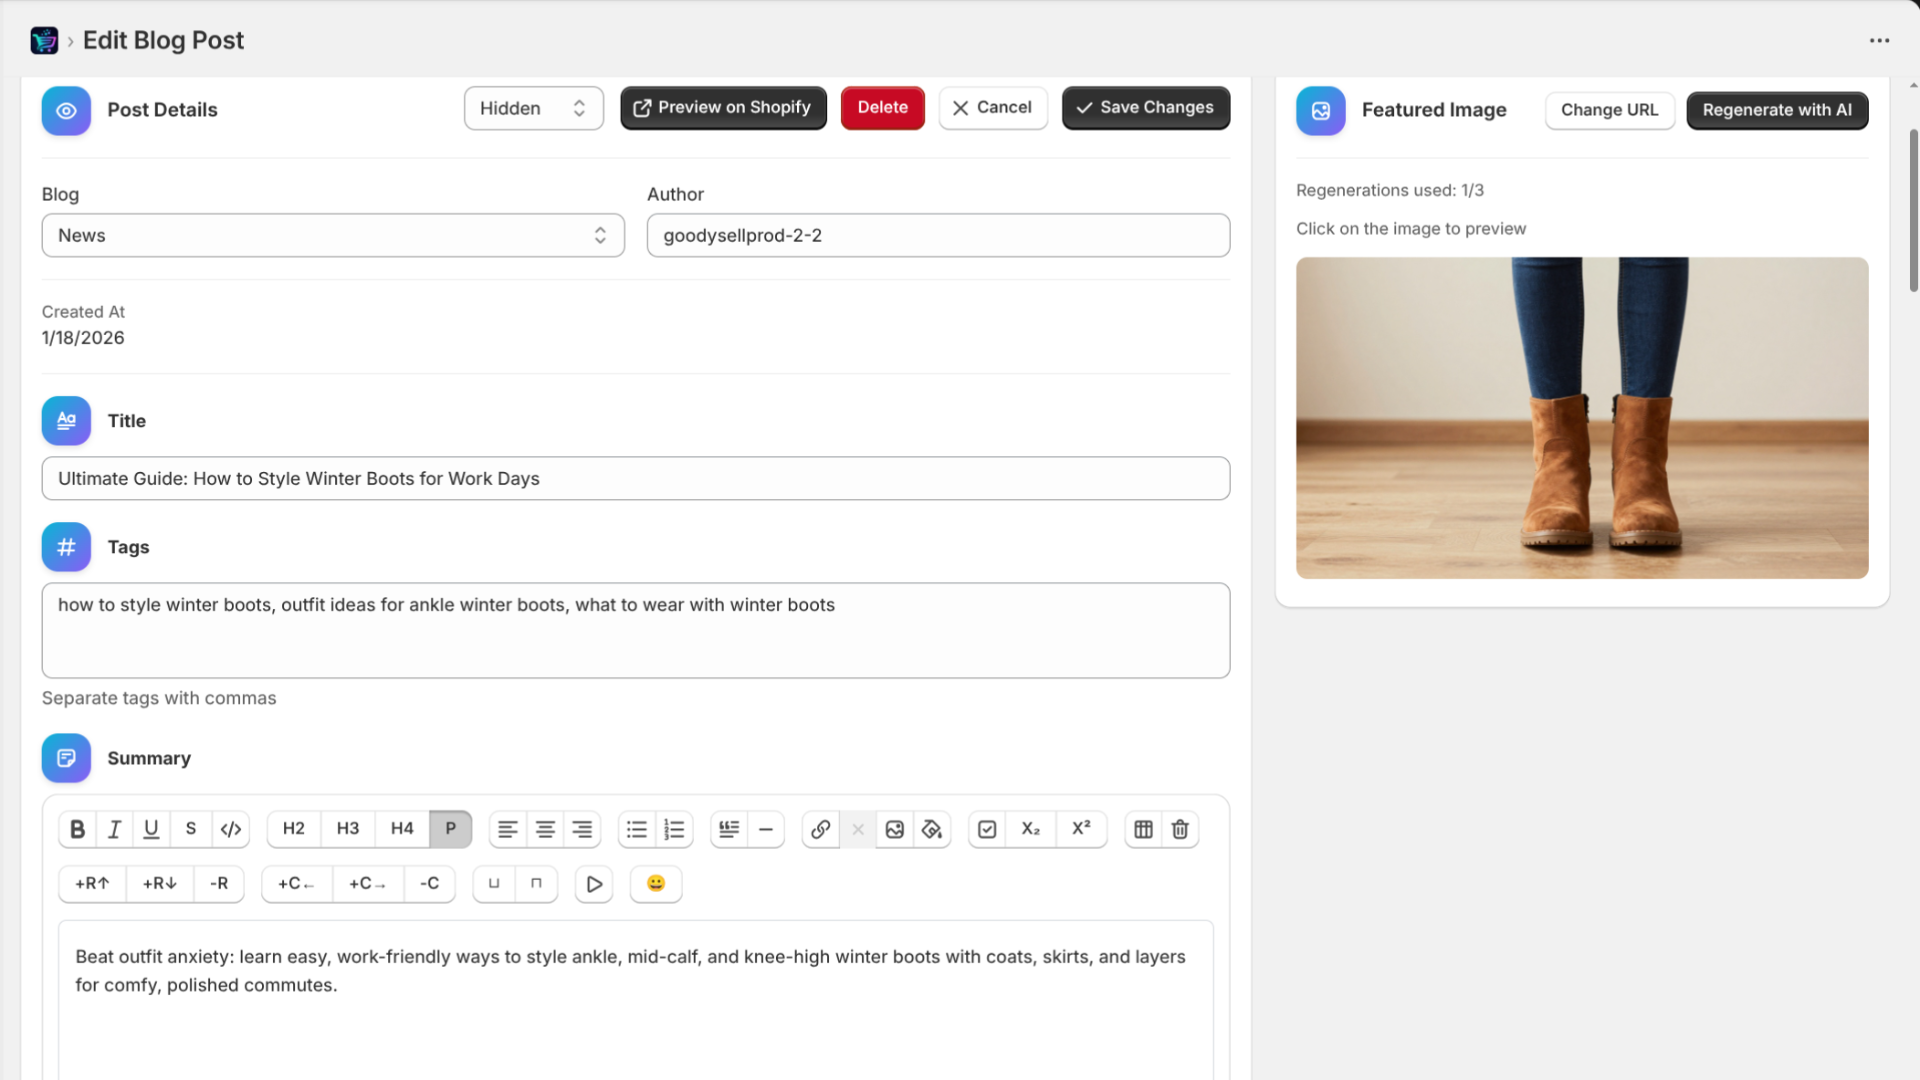Viewport: 1920px width, 1080px height.
Task: Open the Hidden visibility dropdown
Action: [533, 108]
